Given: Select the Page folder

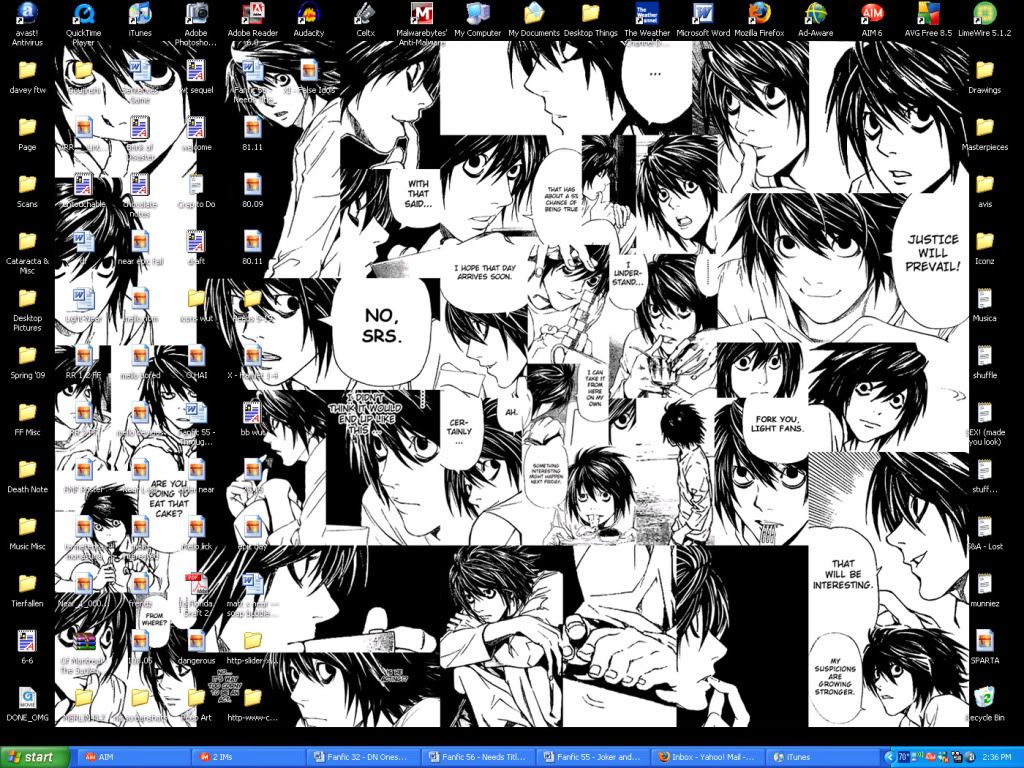Looking at the screenshot, I should (x=27, y=134).
